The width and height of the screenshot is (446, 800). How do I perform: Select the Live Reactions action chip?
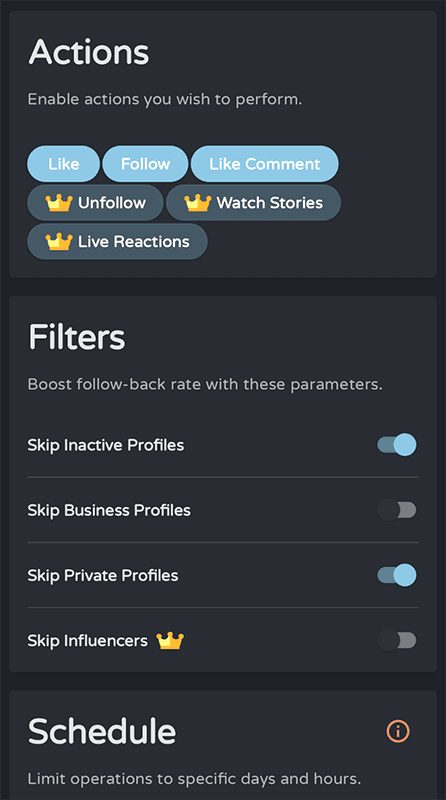(x=117, y=241)
